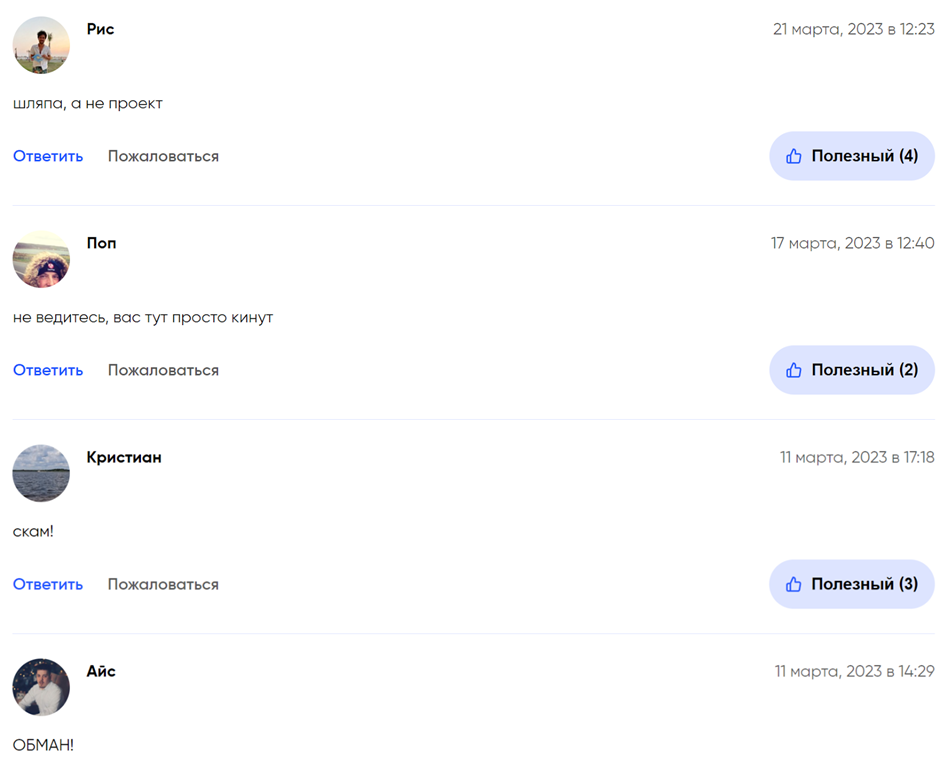This screenshot has width=940, height=769.
Task: Report Кристиан's comment via Пожаловаться
Action: coord(163,584)
